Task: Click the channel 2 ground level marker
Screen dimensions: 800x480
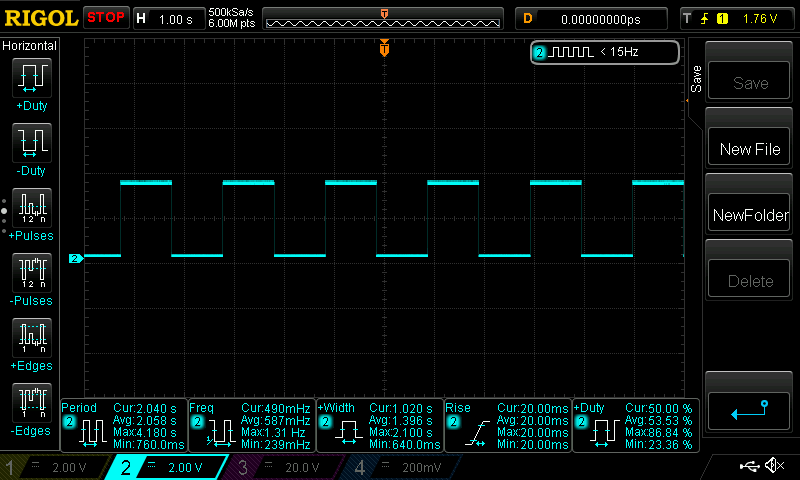Action: click(76, 259)
